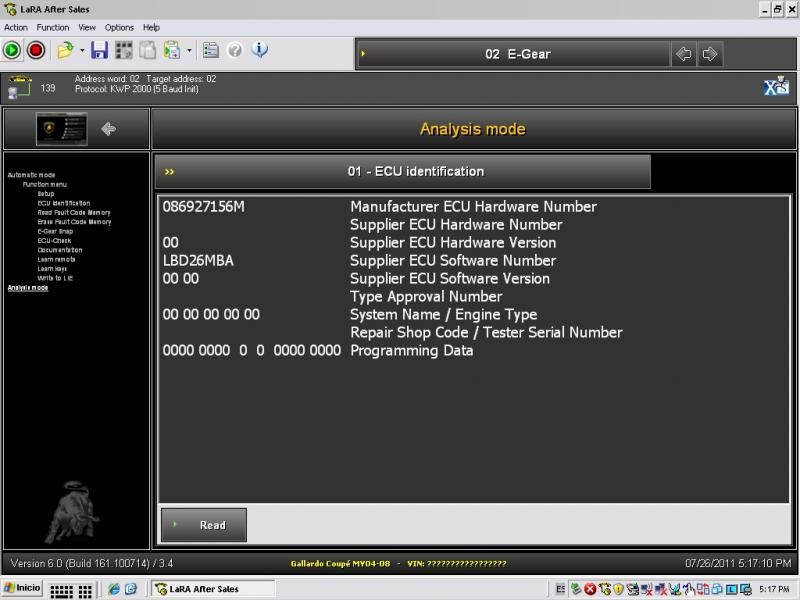Click the Read button
This screenshot has width=800, height=600.
204,524
